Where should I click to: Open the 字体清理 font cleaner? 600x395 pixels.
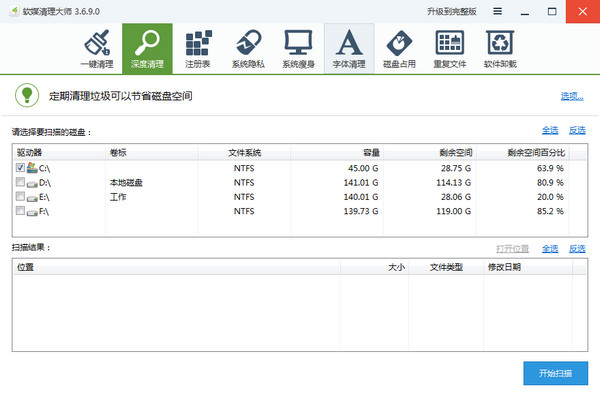click(x=349, y=49)
